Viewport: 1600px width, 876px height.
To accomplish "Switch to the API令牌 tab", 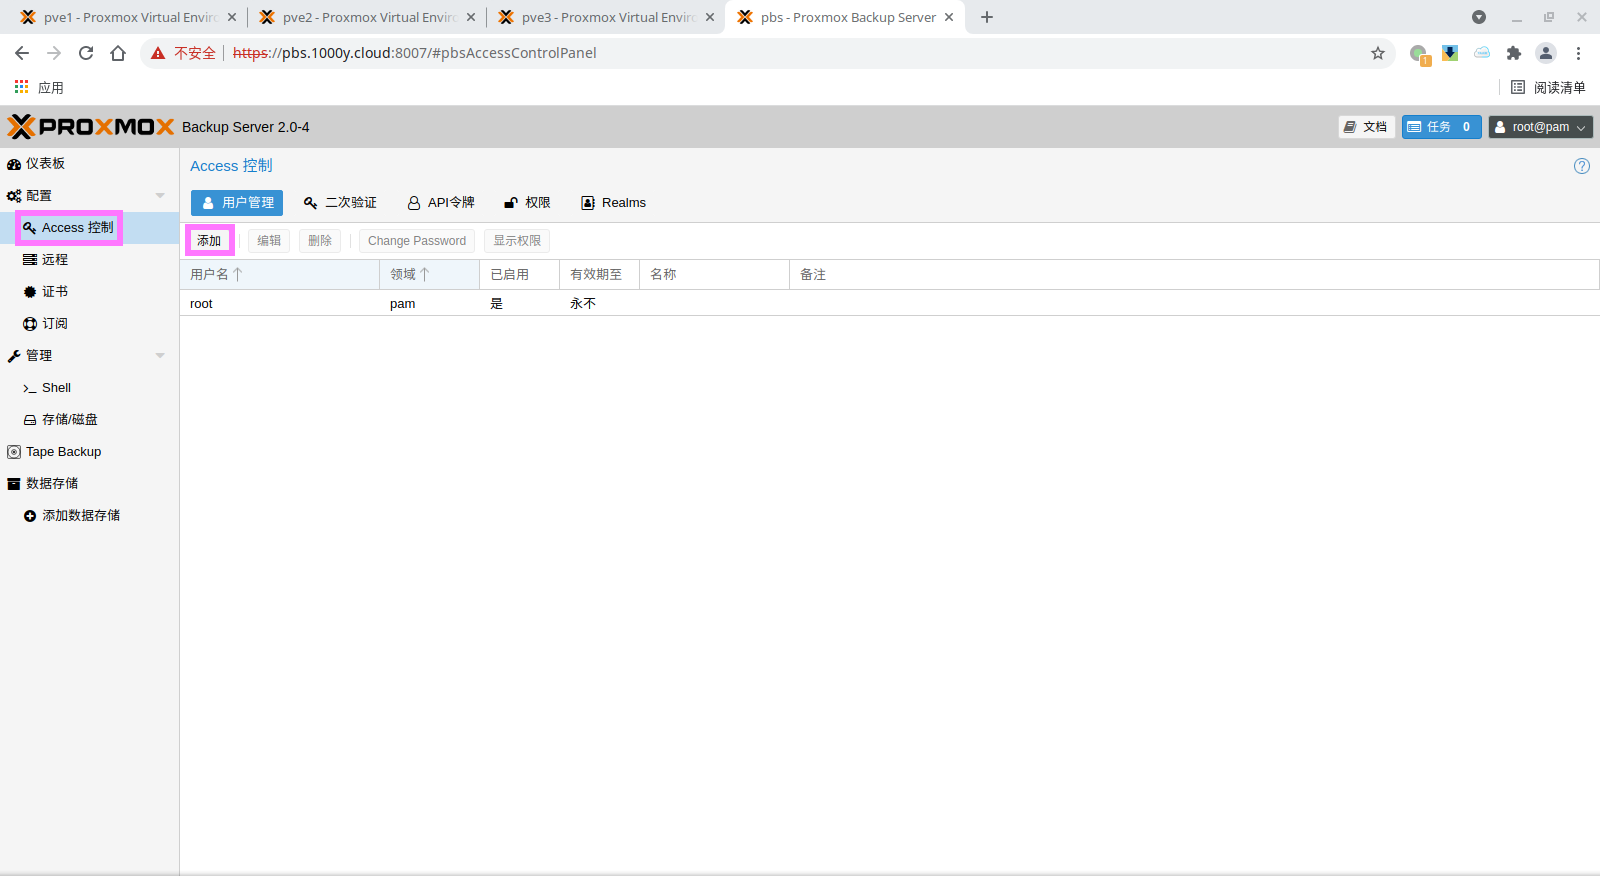I will click(x=441, y=203).
